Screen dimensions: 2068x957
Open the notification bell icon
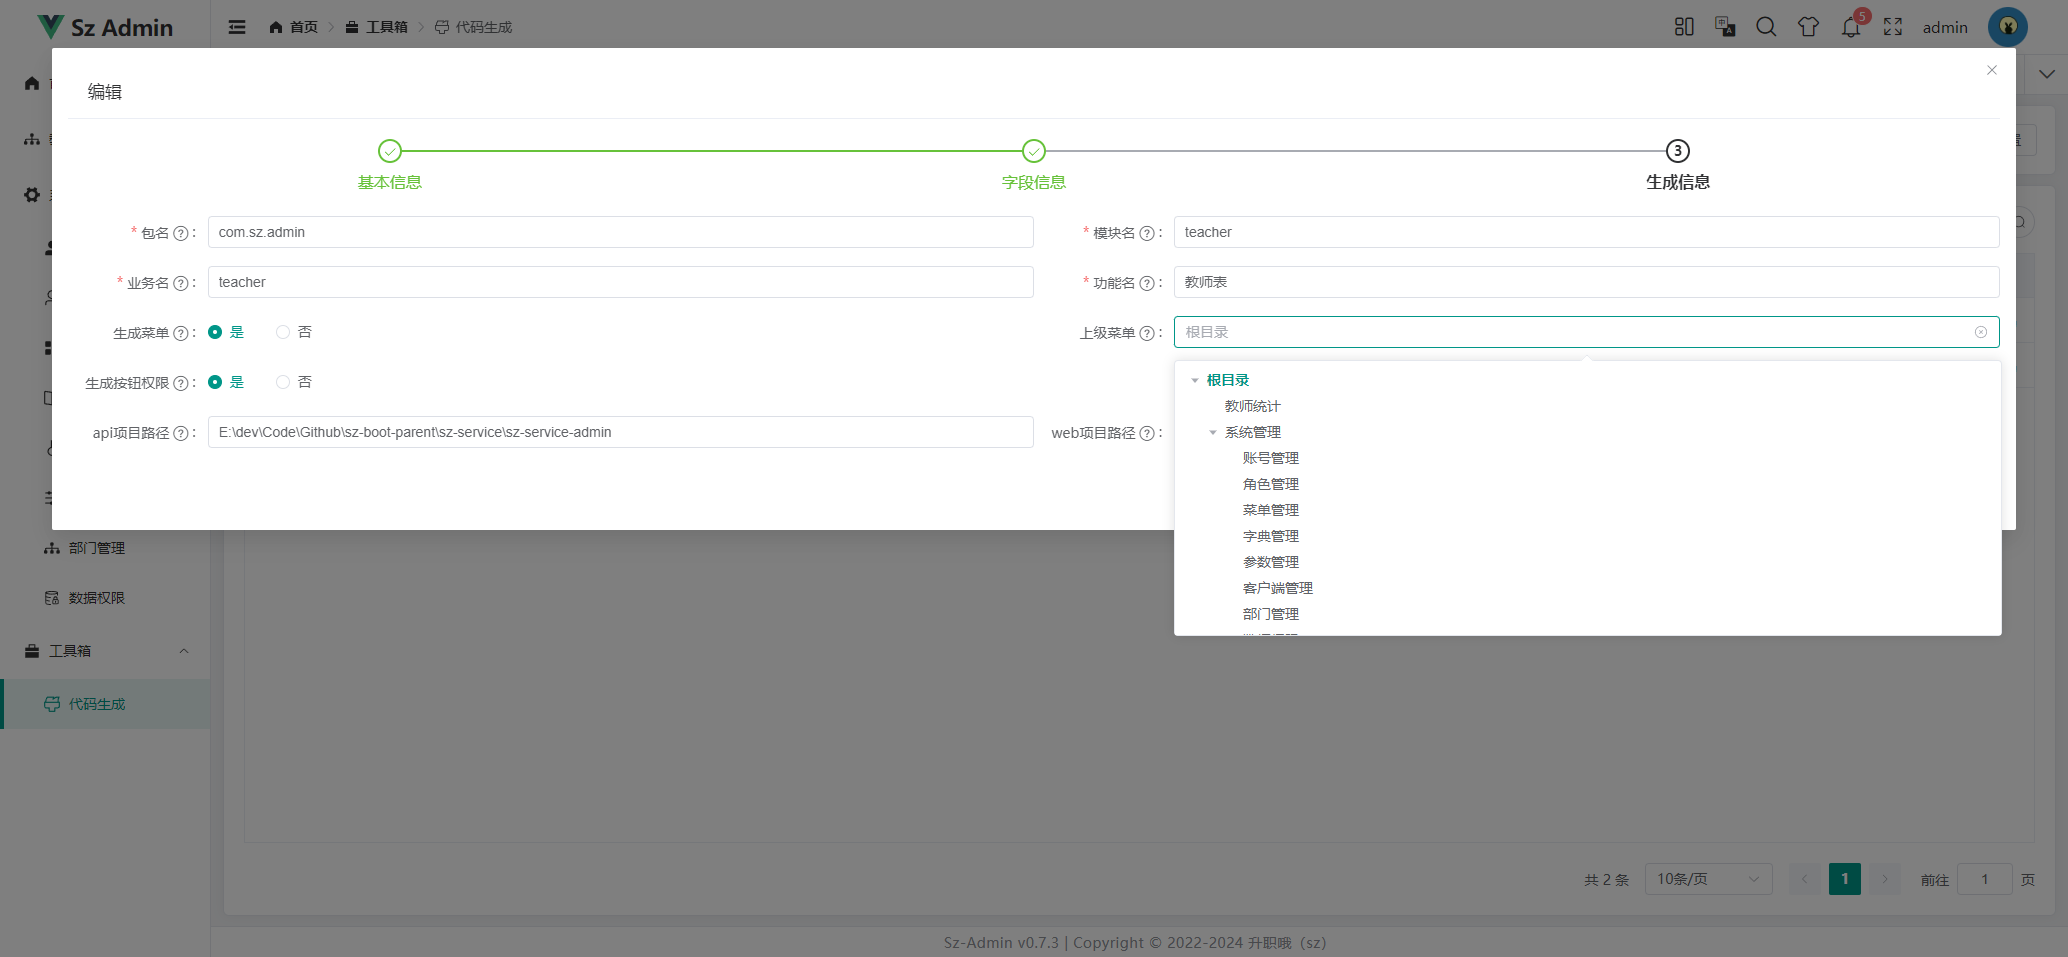pos(1851,27)
